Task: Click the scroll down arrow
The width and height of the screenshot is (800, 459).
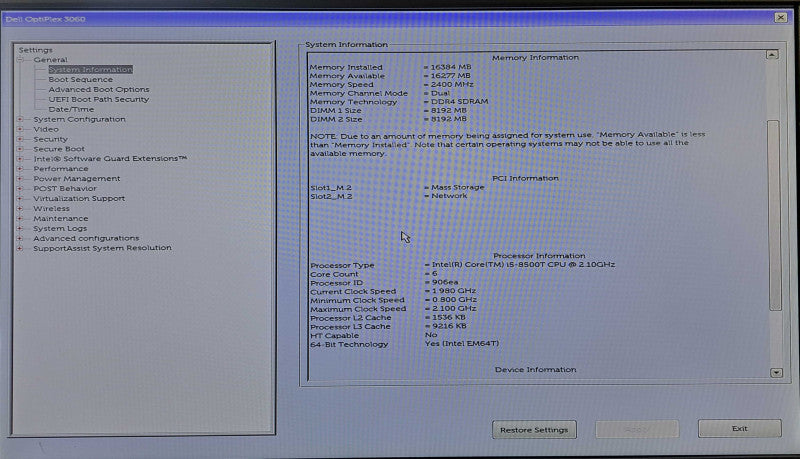Action: click(x=776, y=373)
